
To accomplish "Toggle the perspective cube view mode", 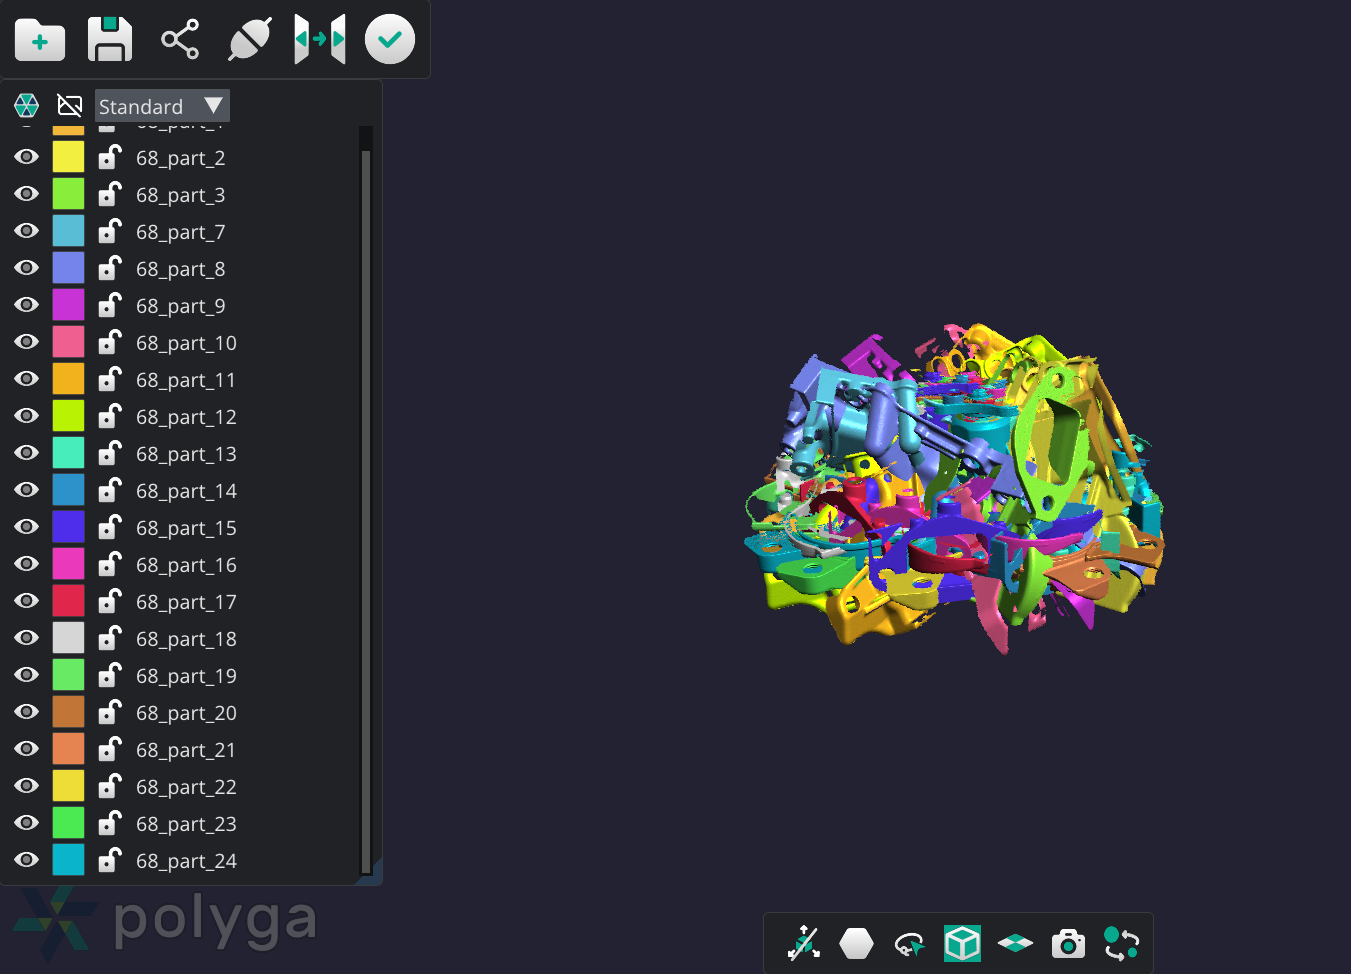I will (962, 941).
